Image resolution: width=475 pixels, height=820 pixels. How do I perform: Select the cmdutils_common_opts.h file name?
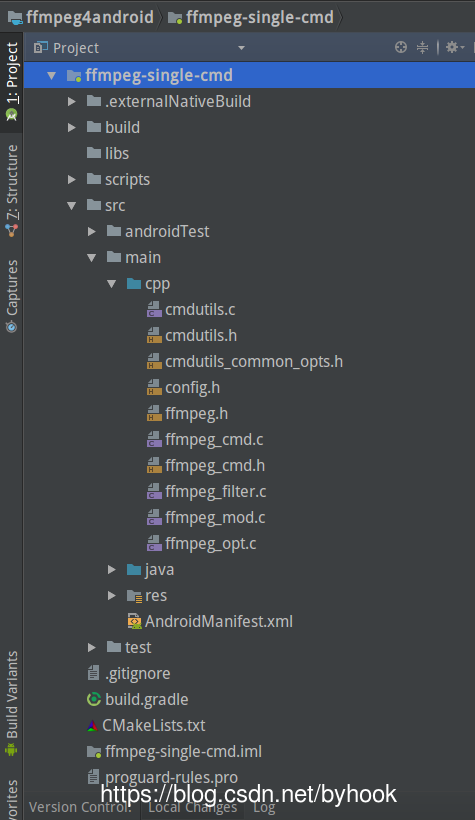[254, 361]
